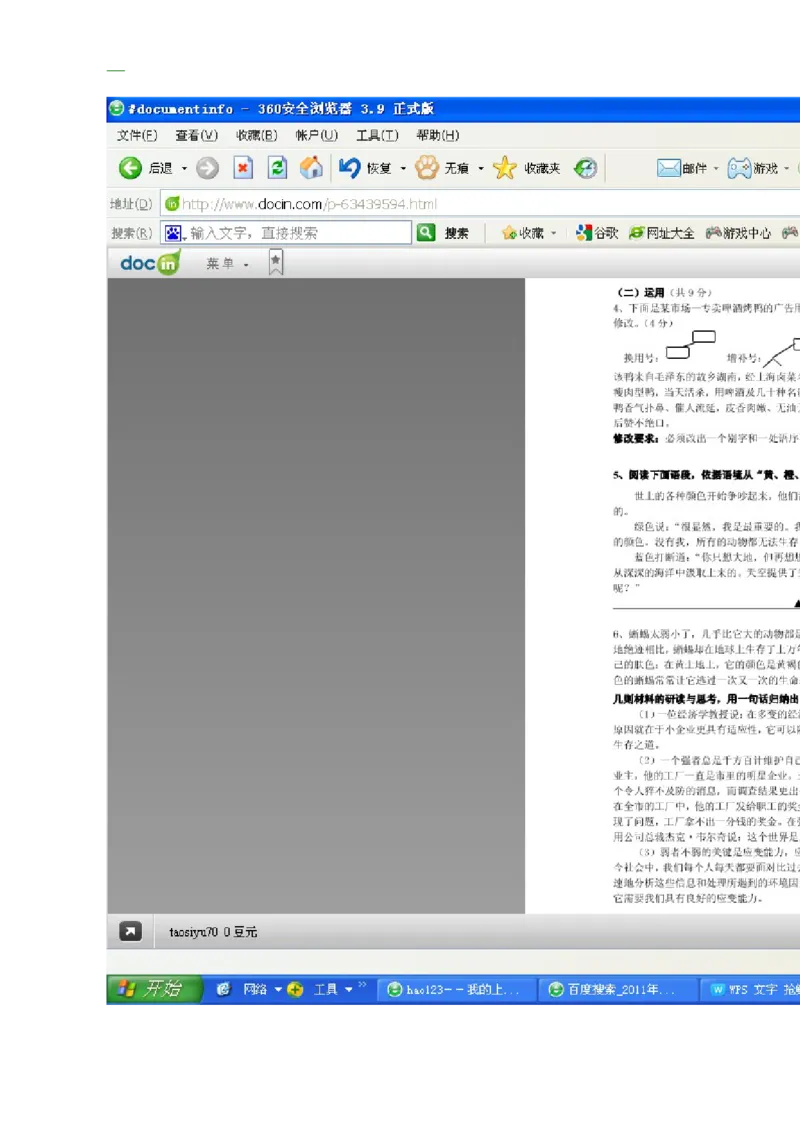This screenshot has height=1132, width=800.
Task: Click the 邮件 mail icon
Action: tap(667, 168)
